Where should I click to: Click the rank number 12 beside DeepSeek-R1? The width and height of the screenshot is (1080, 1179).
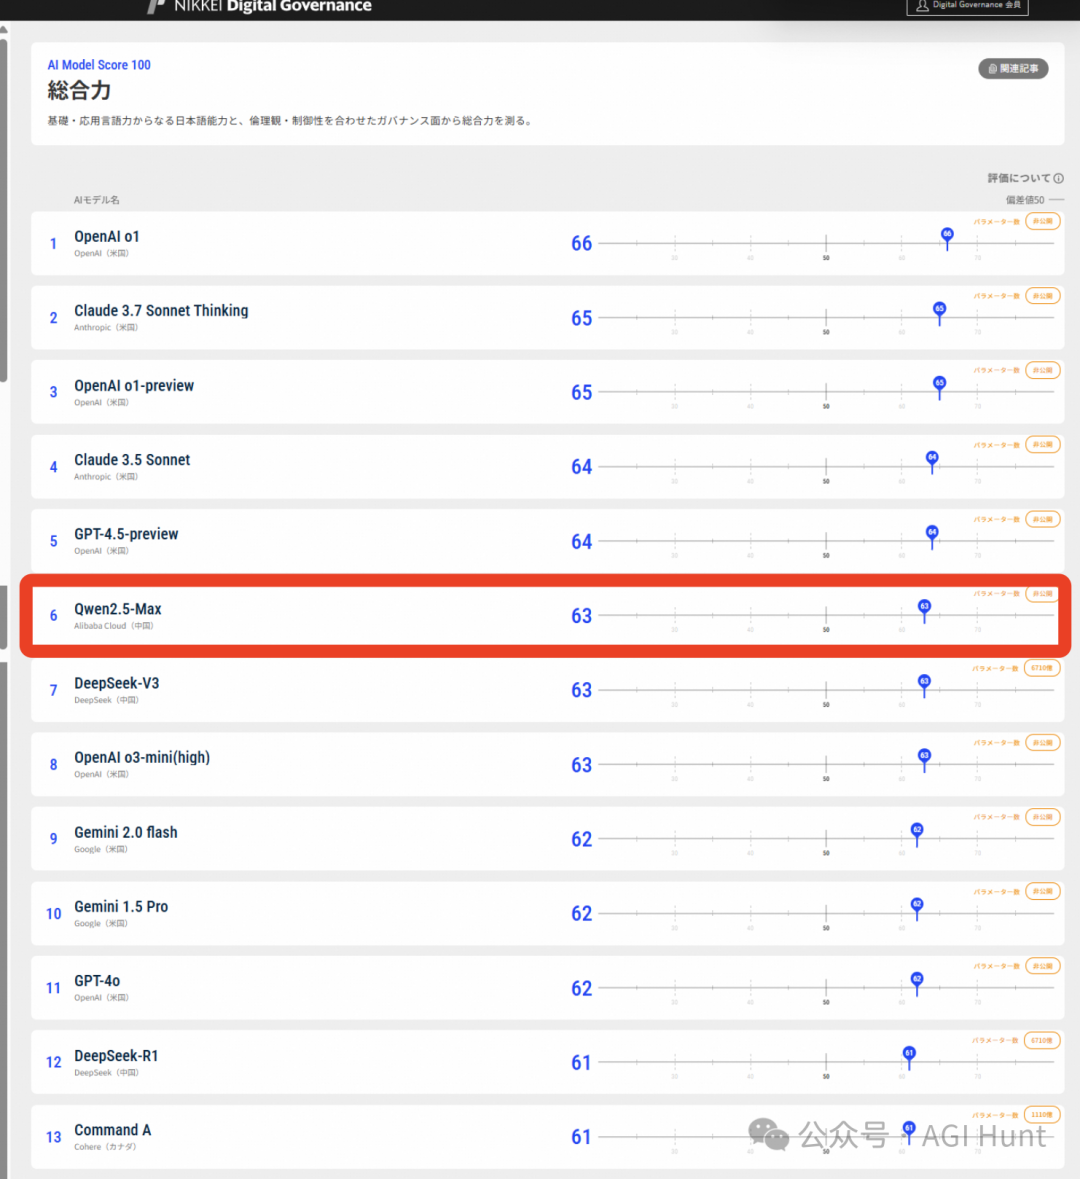(x=53, y=1062)
